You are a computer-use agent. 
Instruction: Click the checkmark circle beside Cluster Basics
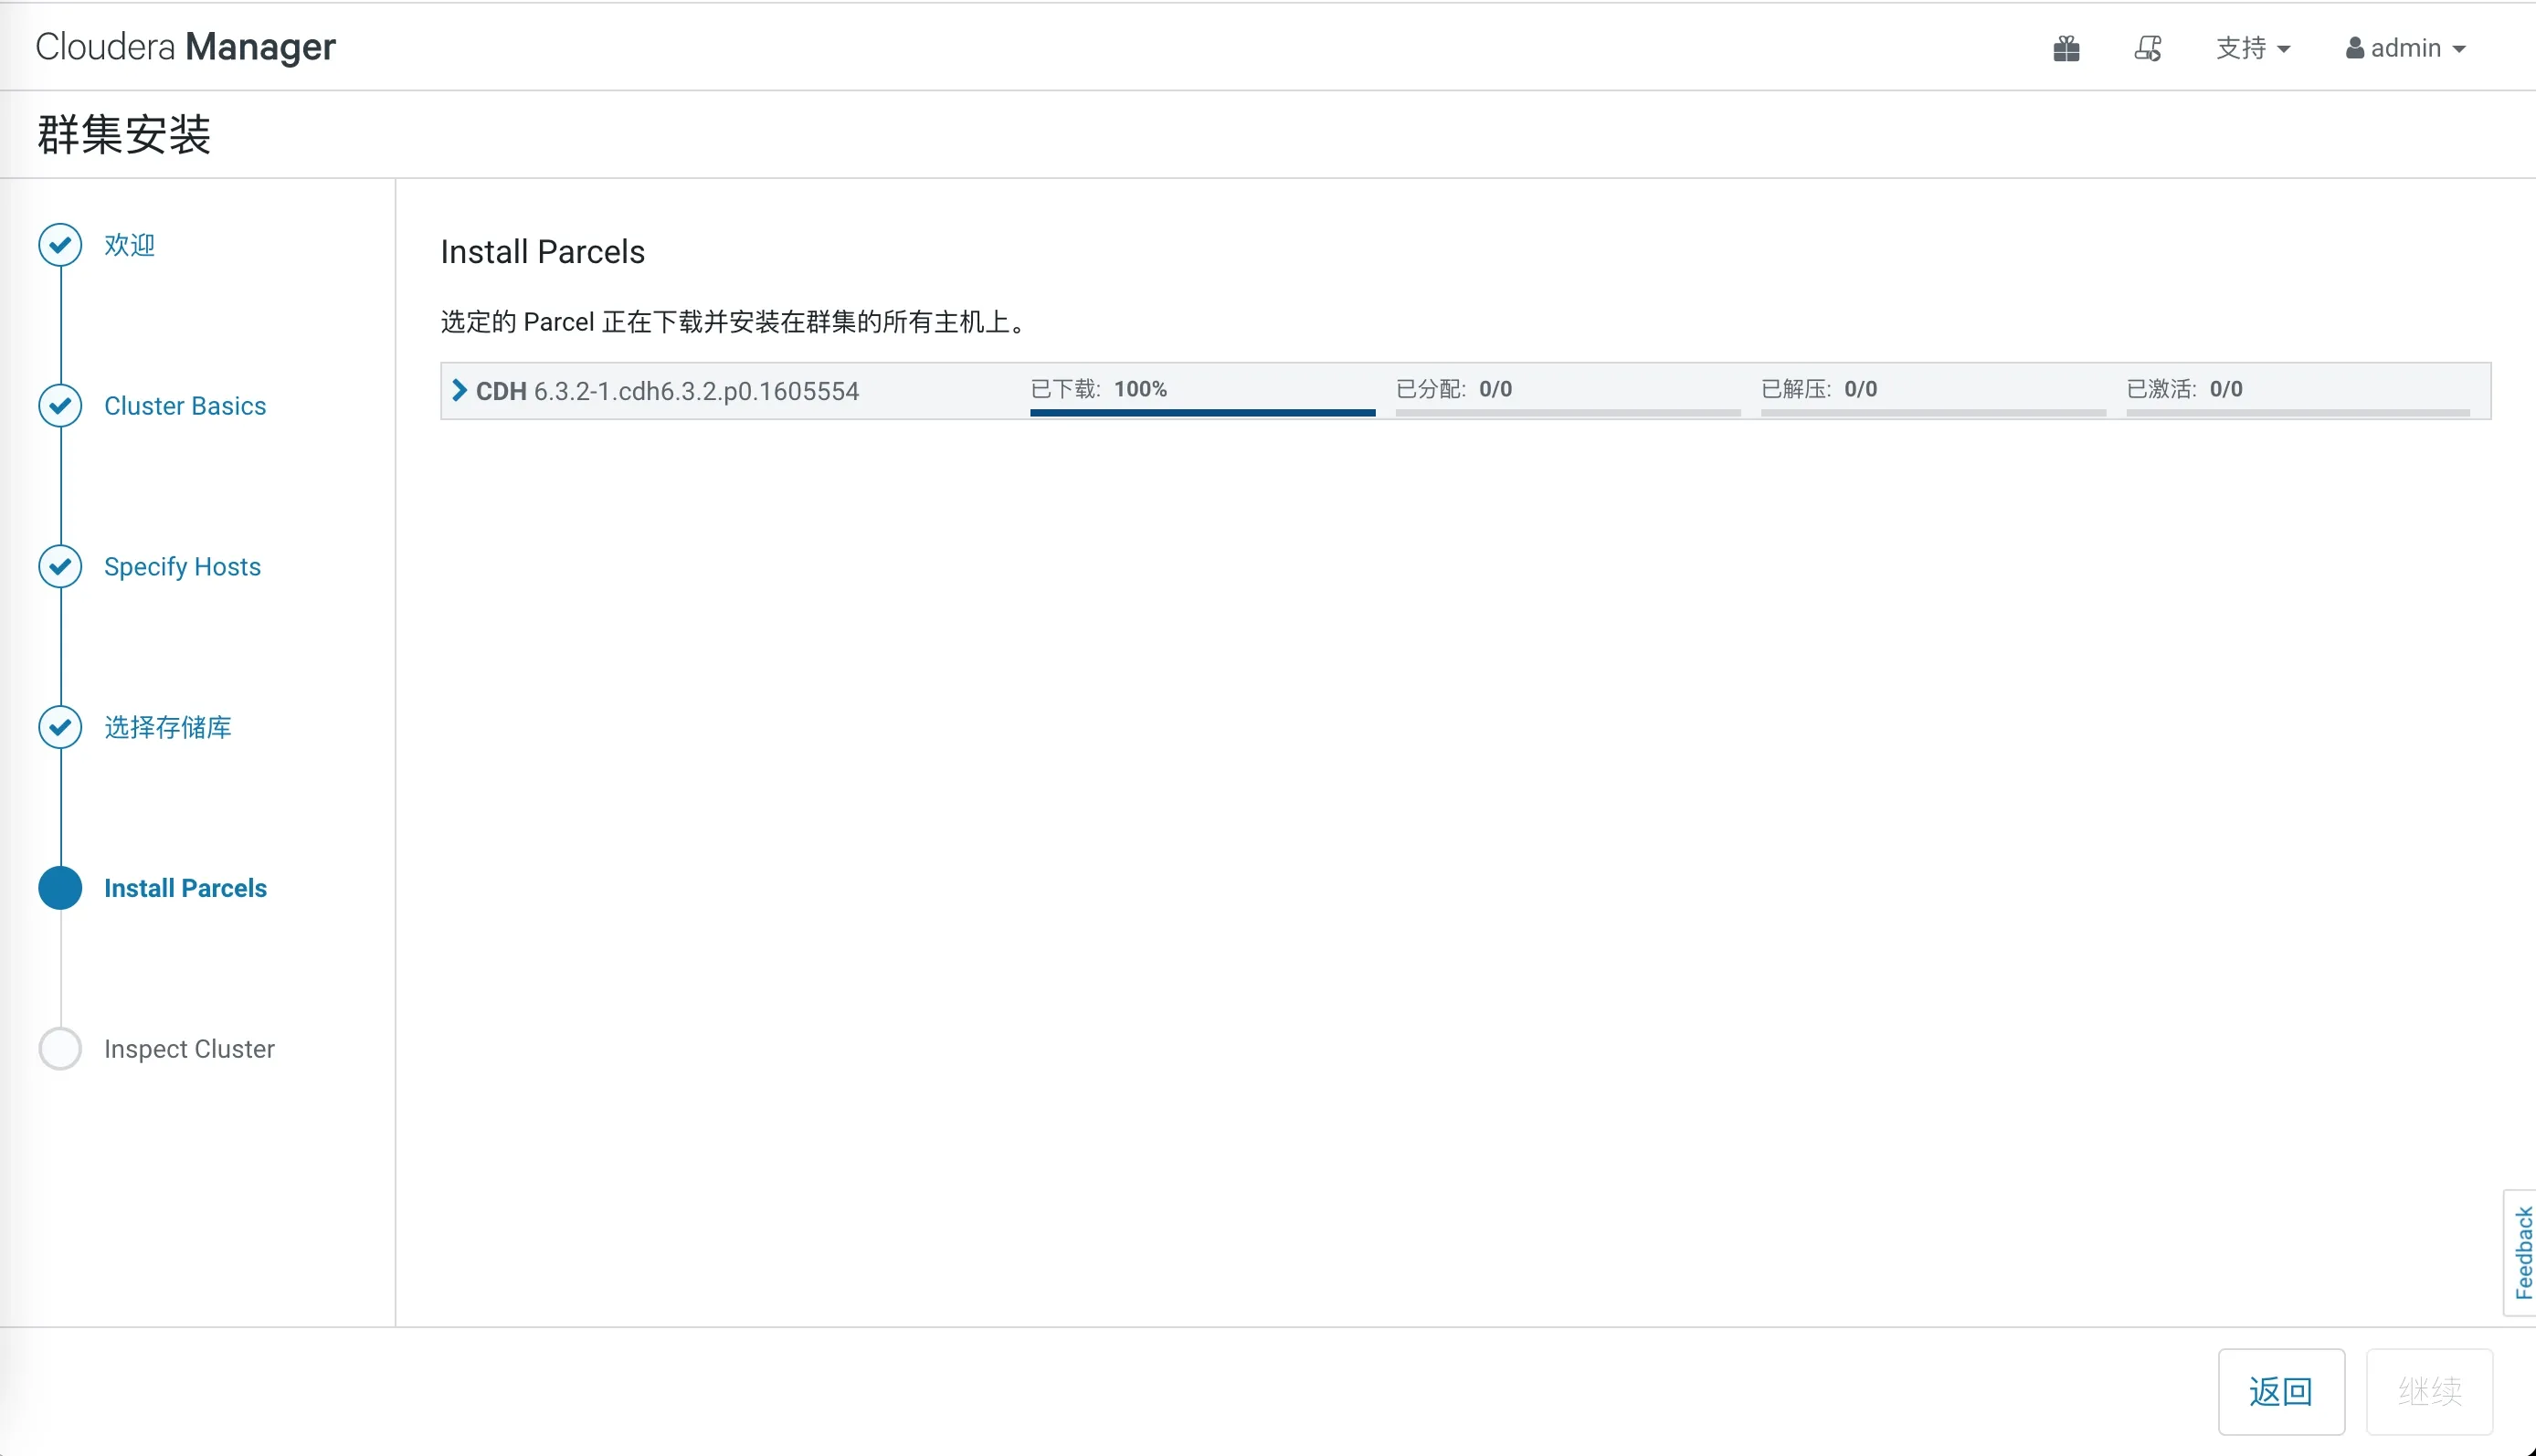coord(59,405)
